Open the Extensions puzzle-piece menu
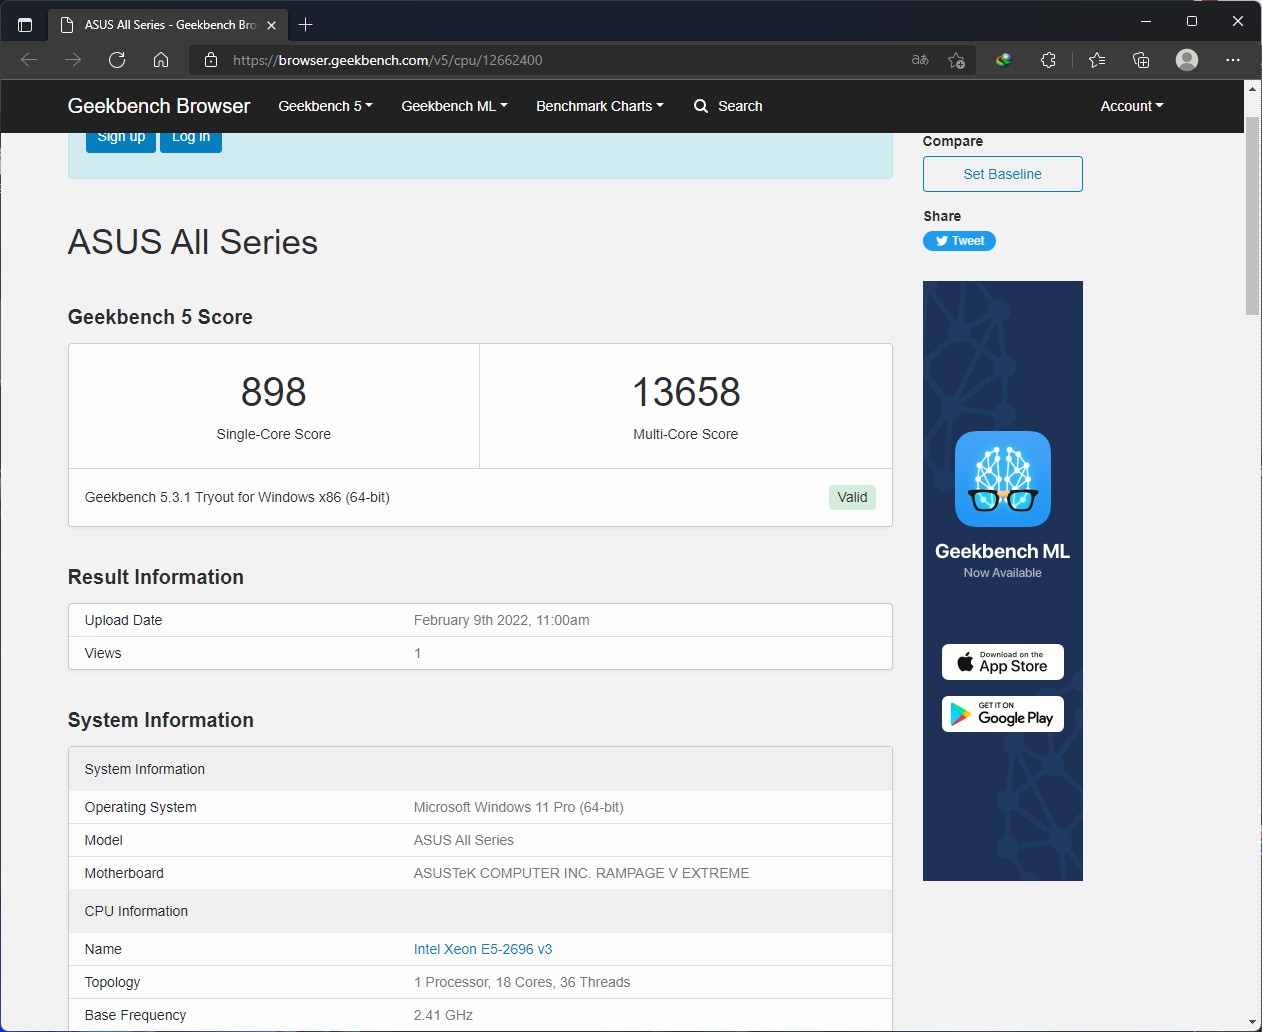This screenshot has height=1032, width=1262. click(1048, 60)
